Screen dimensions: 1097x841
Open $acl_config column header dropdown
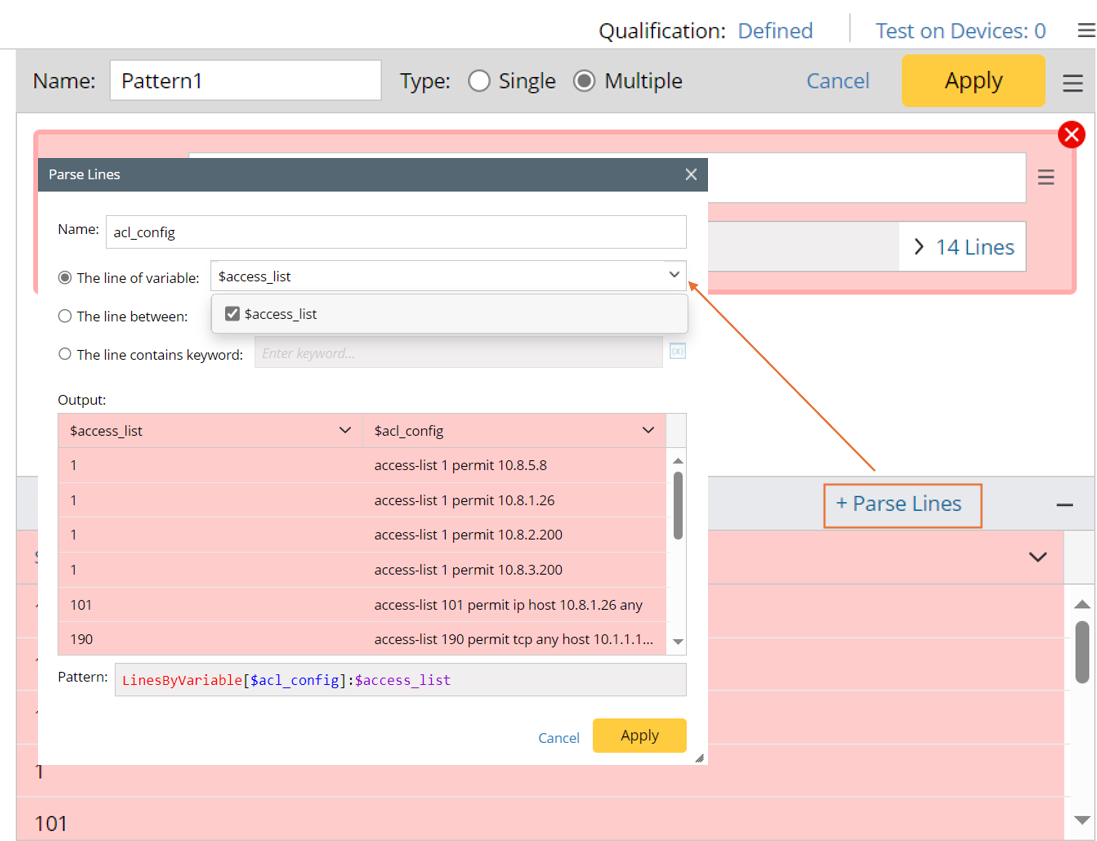coord(647,431)
